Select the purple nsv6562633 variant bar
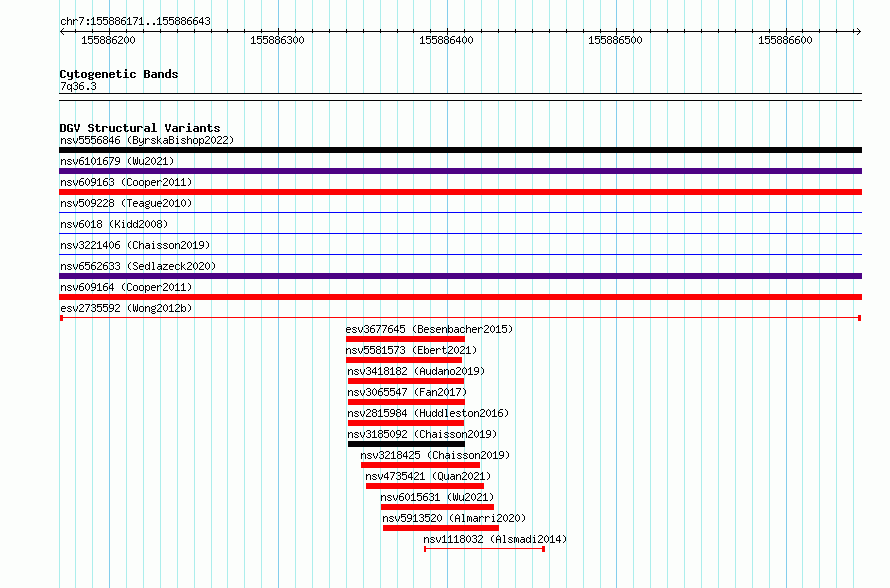 point(460,276)
